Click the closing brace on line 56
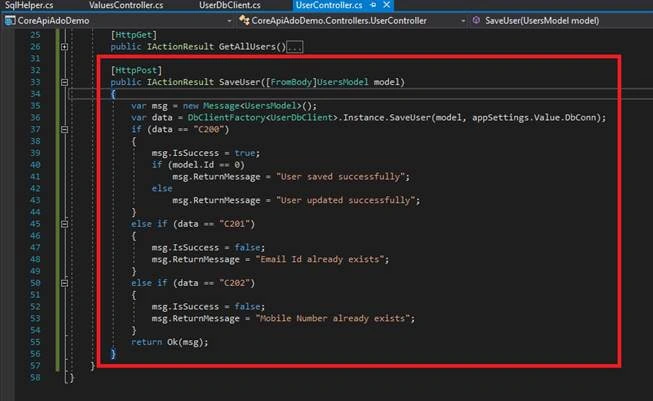The width and height of the screenshot is (653, 401). coord(113,354)
